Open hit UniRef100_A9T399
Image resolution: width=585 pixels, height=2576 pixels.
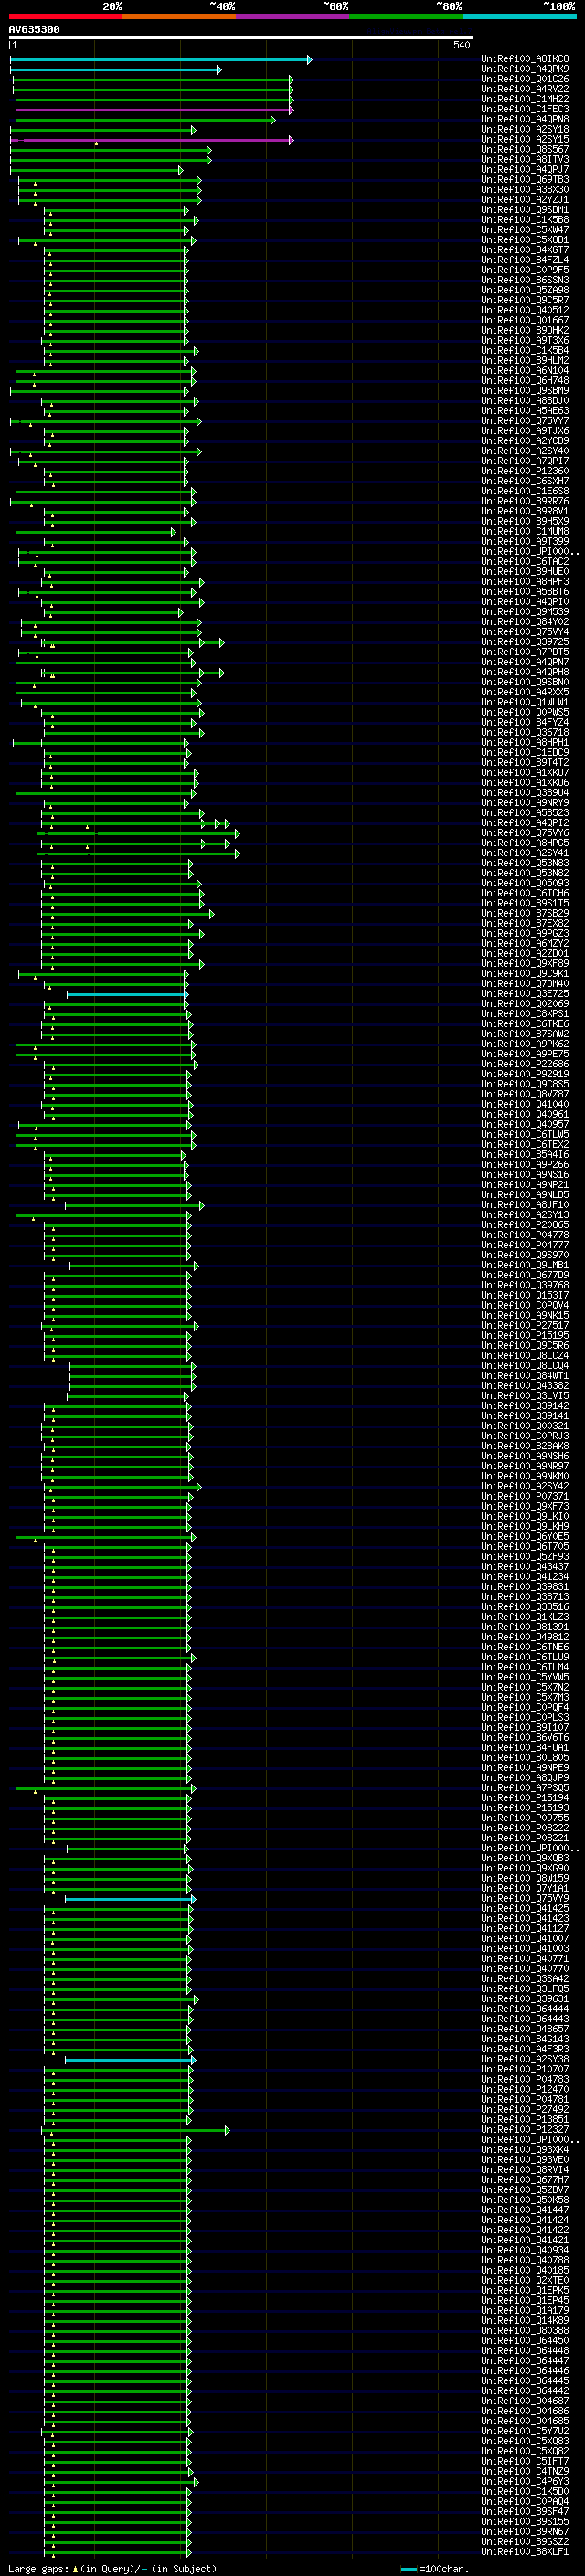pyautogui.click(x=525, y=541)
